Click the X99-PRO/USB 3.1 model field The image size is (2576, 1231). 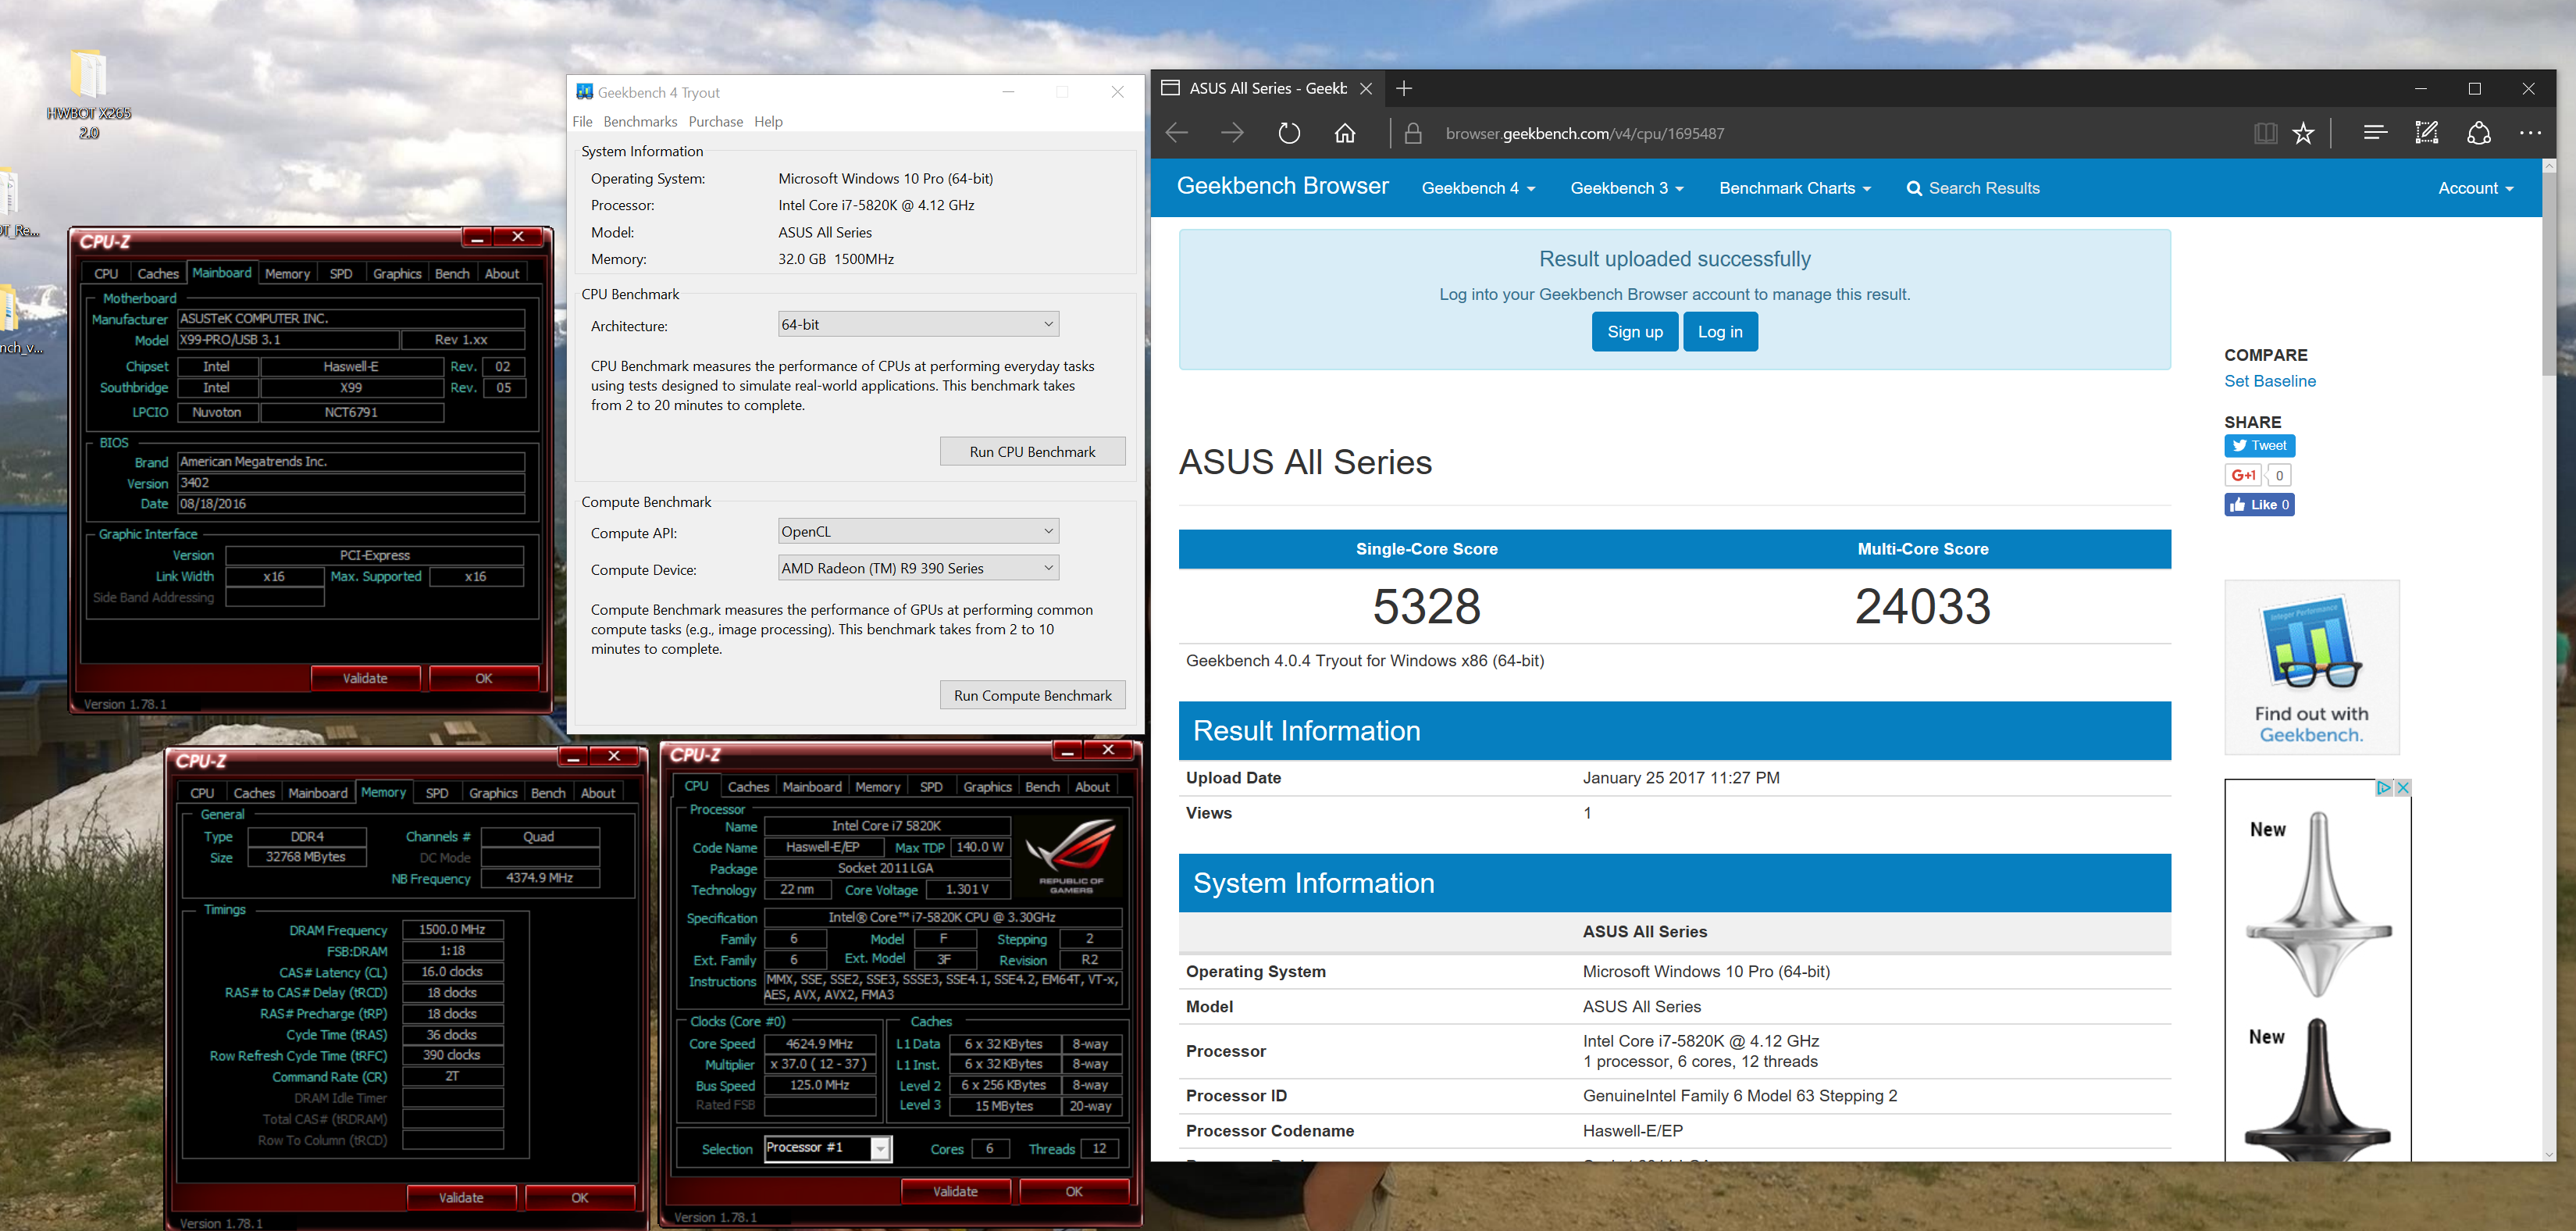[x=288, y=340]
